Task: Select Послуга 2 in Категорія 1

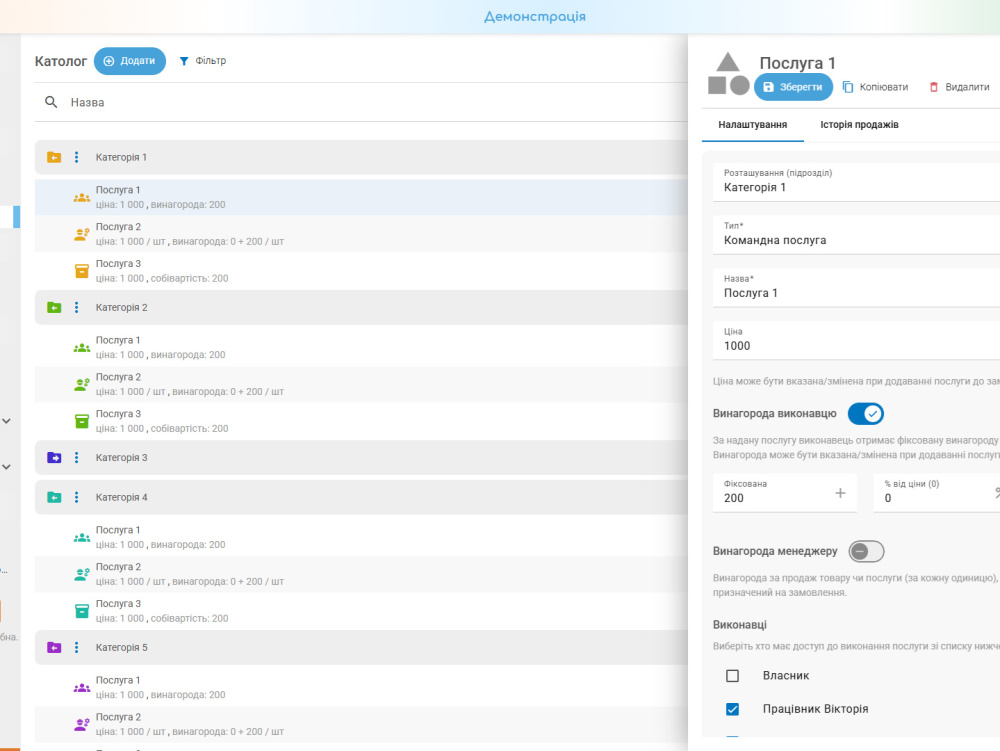Action: coord(361,234)
